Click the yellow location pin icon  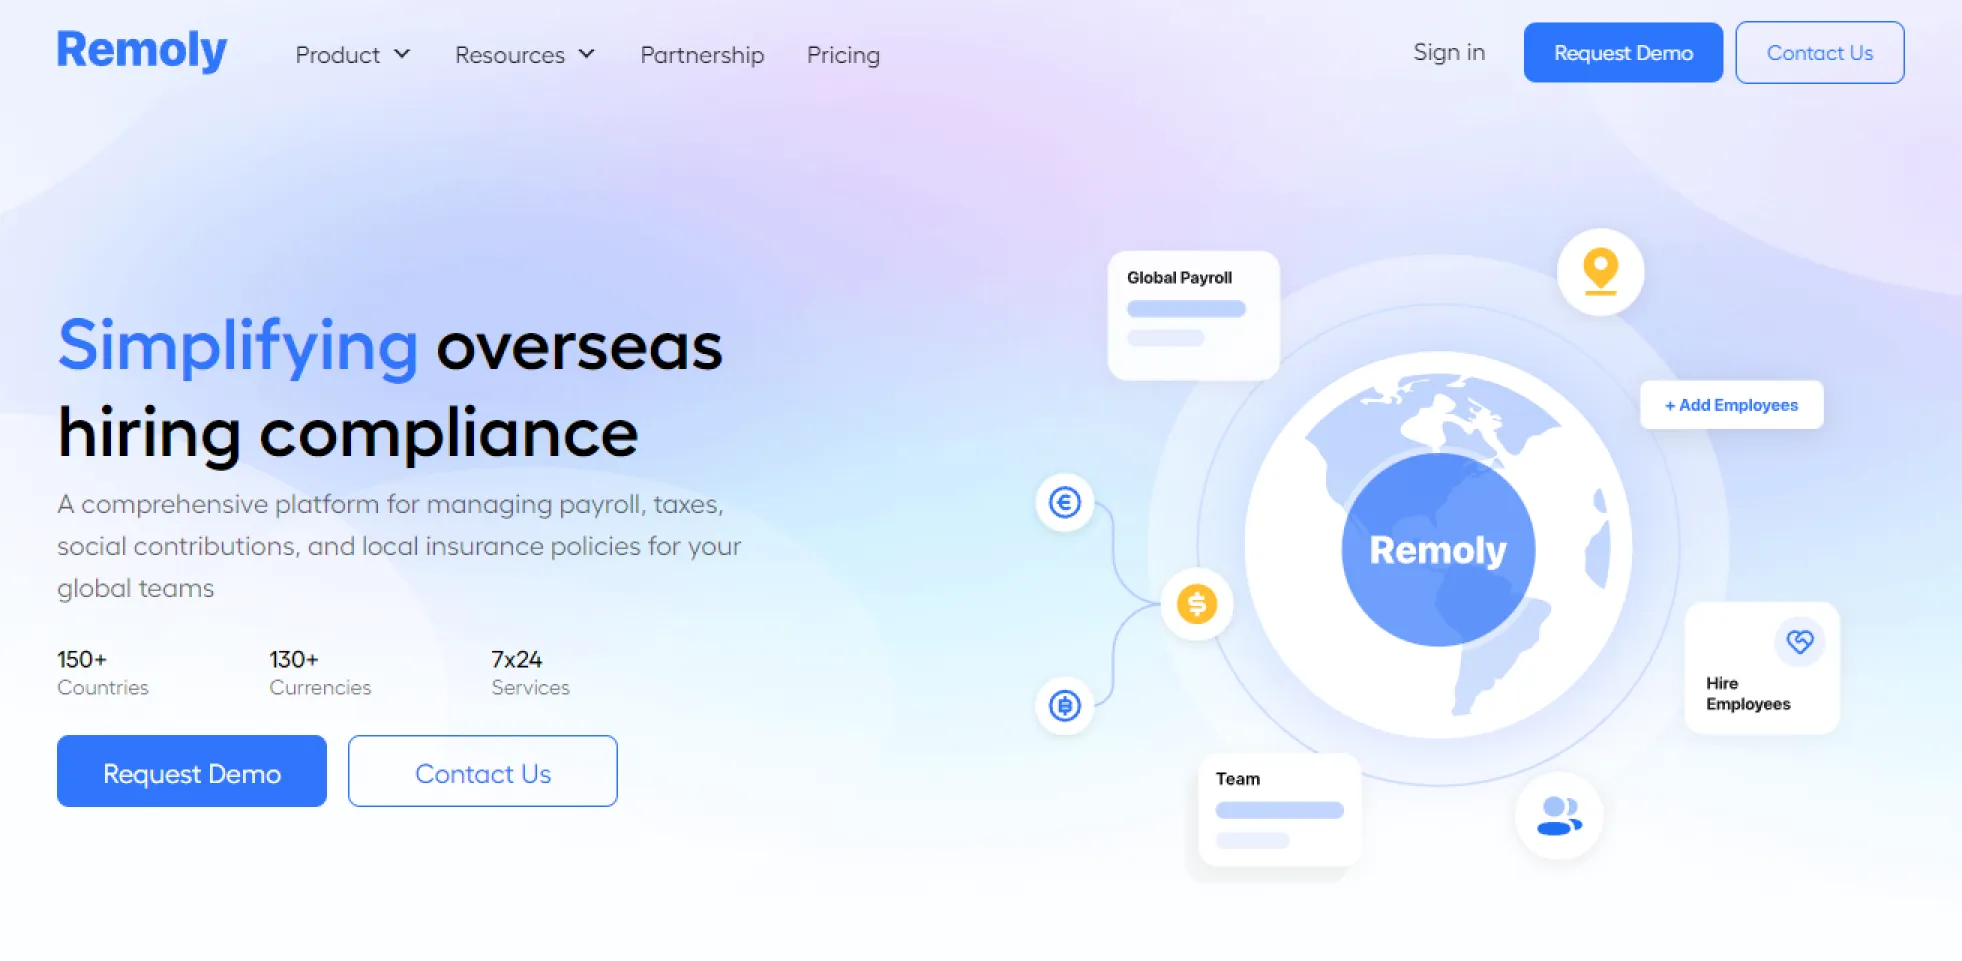click(x=1600, y=272)
